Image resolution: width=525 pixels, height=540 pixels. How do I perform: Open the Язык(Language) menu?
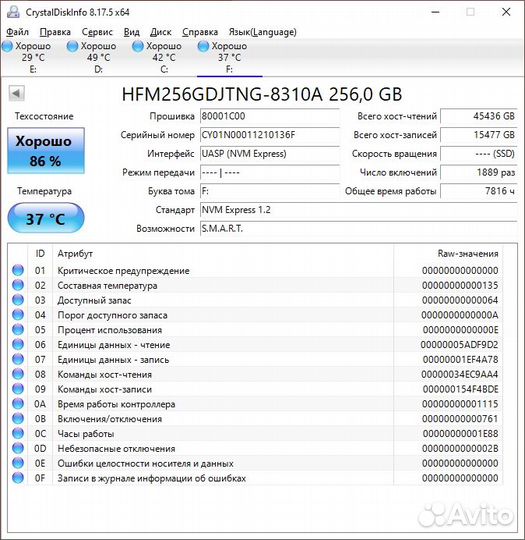point(262,32)
